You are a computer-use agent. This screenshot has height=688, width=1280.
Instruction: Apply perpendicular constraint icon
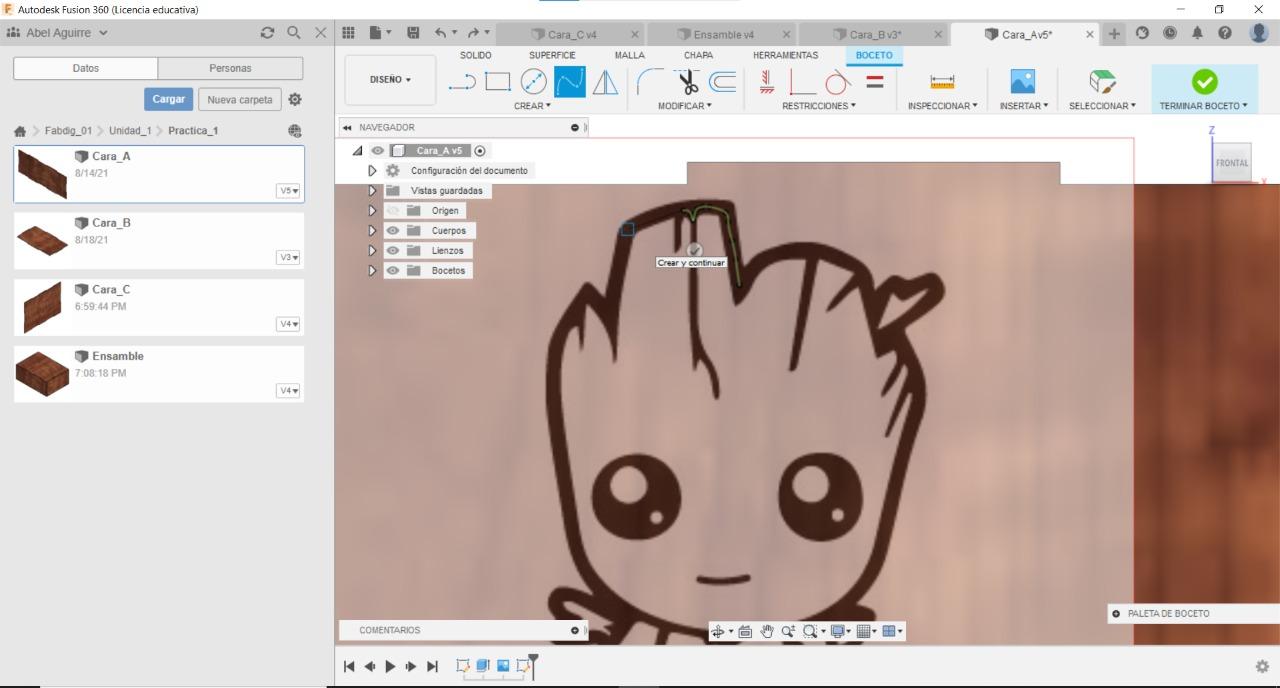(x=802, y=82)
